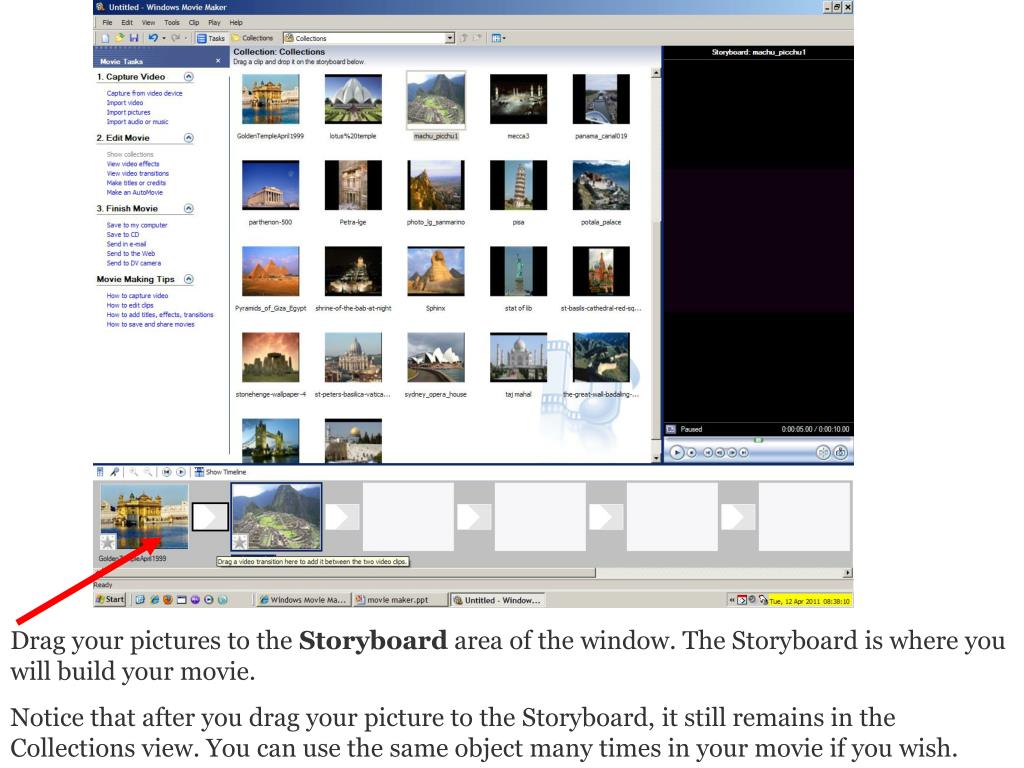Click How to edit clips link
1024x768 pixels.
pos(130,305)
